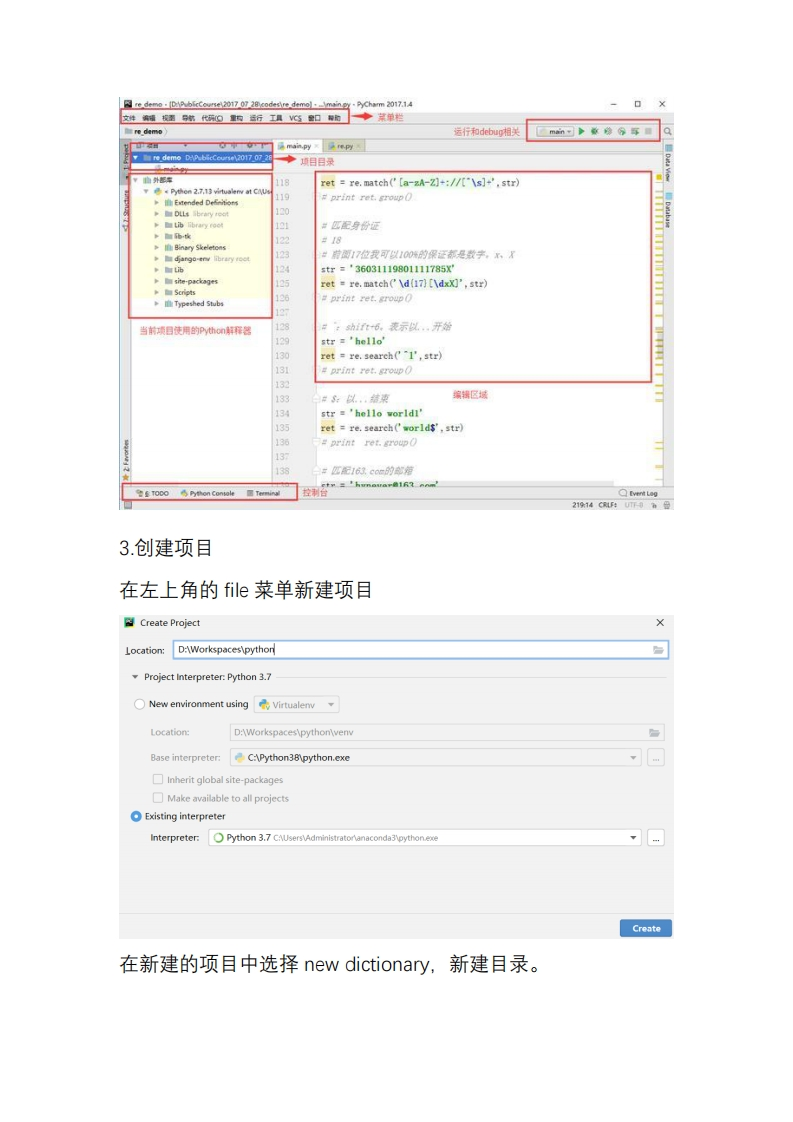Open the Favorites tool window side tab

pyautogui.click(x=126, y=459)
